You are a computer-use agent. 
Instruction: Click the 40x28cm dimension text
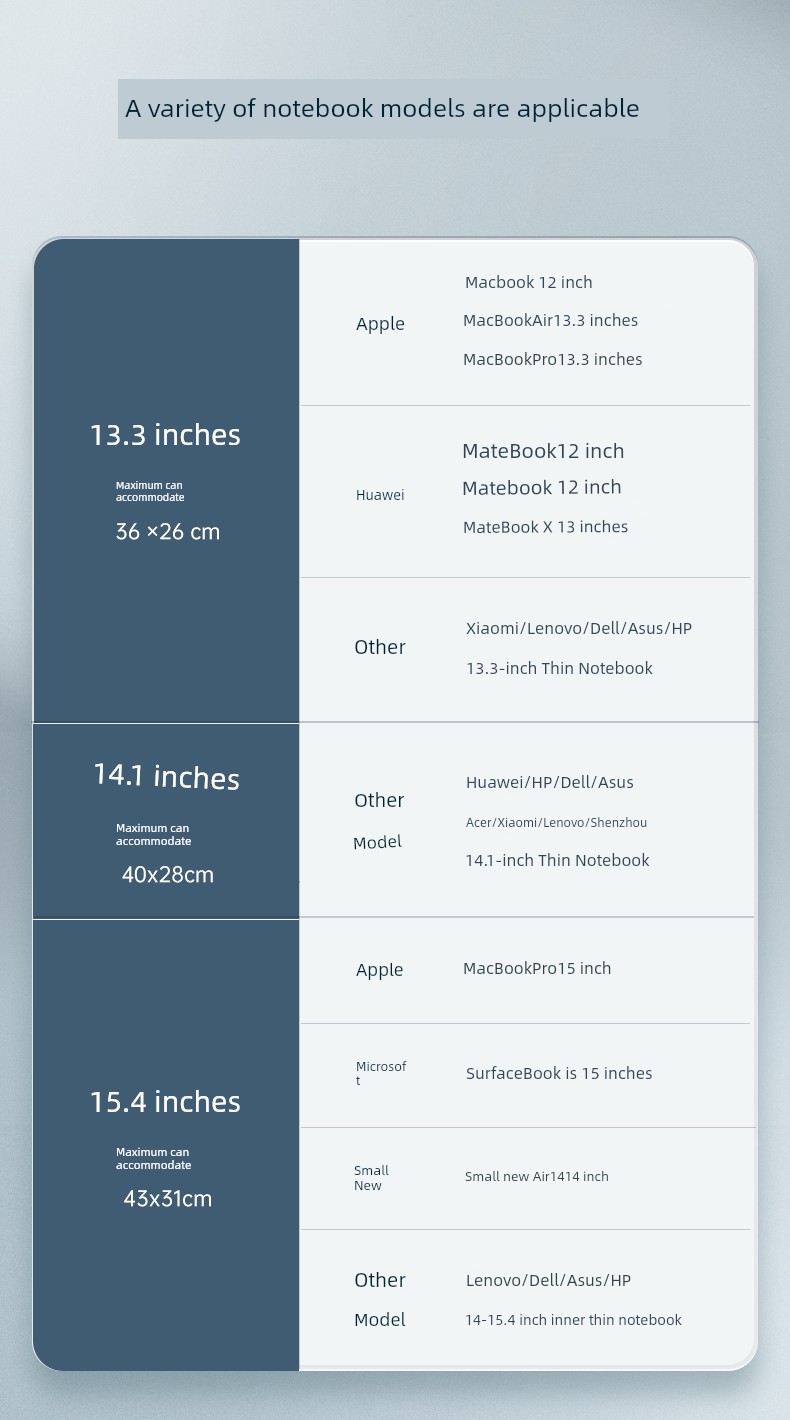[168, 875]
